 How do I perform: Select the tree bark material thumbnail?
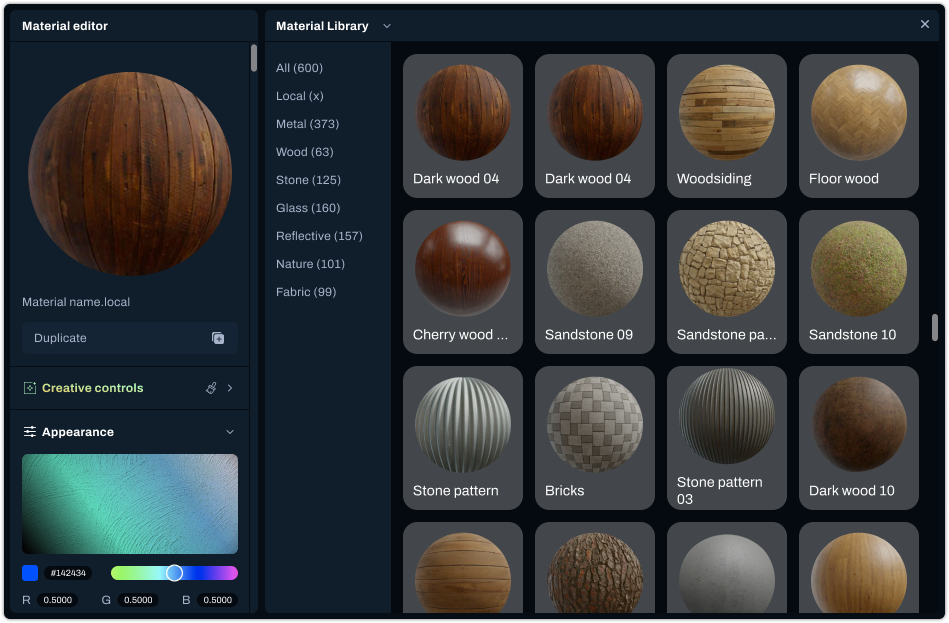coord(594,568)
